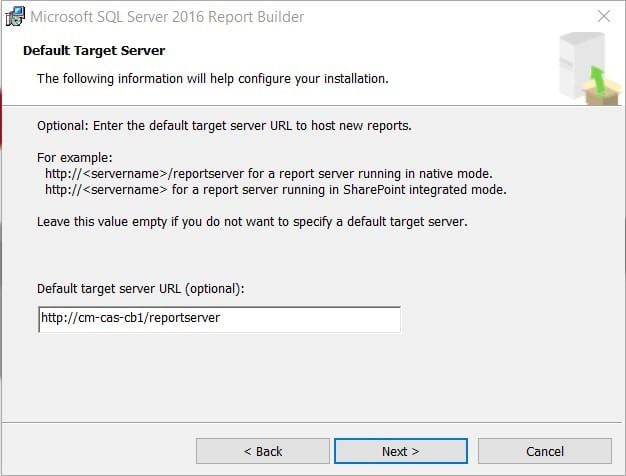The image size is (626, 476).
Task: Click the 'Optional: Enter the default target' text
Action: tap(224, 126)
